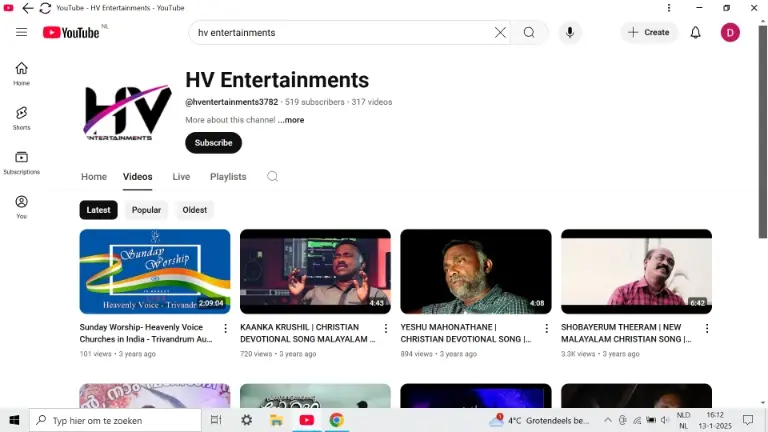
Task: Click the search input field
Action: (x=343, y=32)
